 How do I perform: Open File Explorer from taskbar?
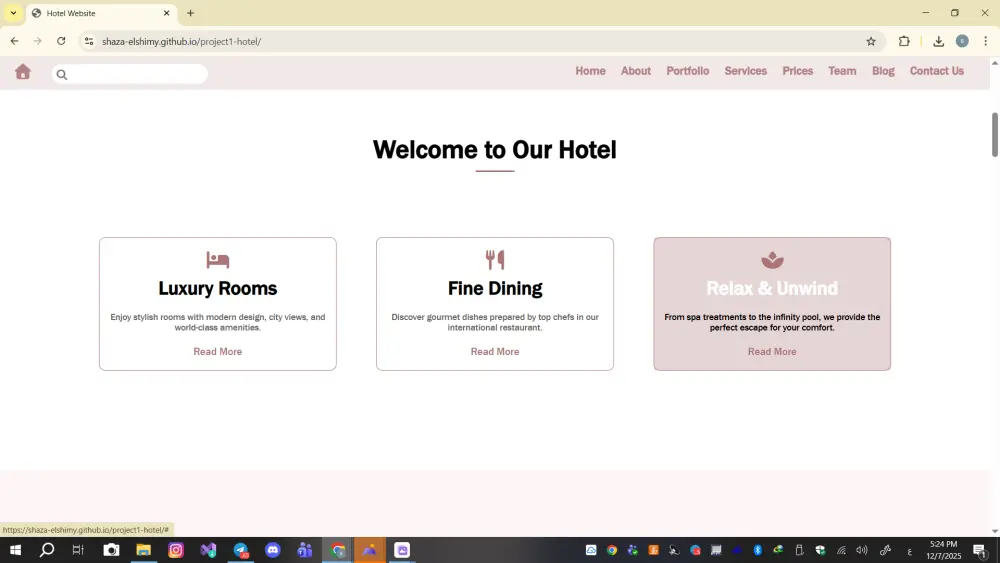(x=143, y=550)
